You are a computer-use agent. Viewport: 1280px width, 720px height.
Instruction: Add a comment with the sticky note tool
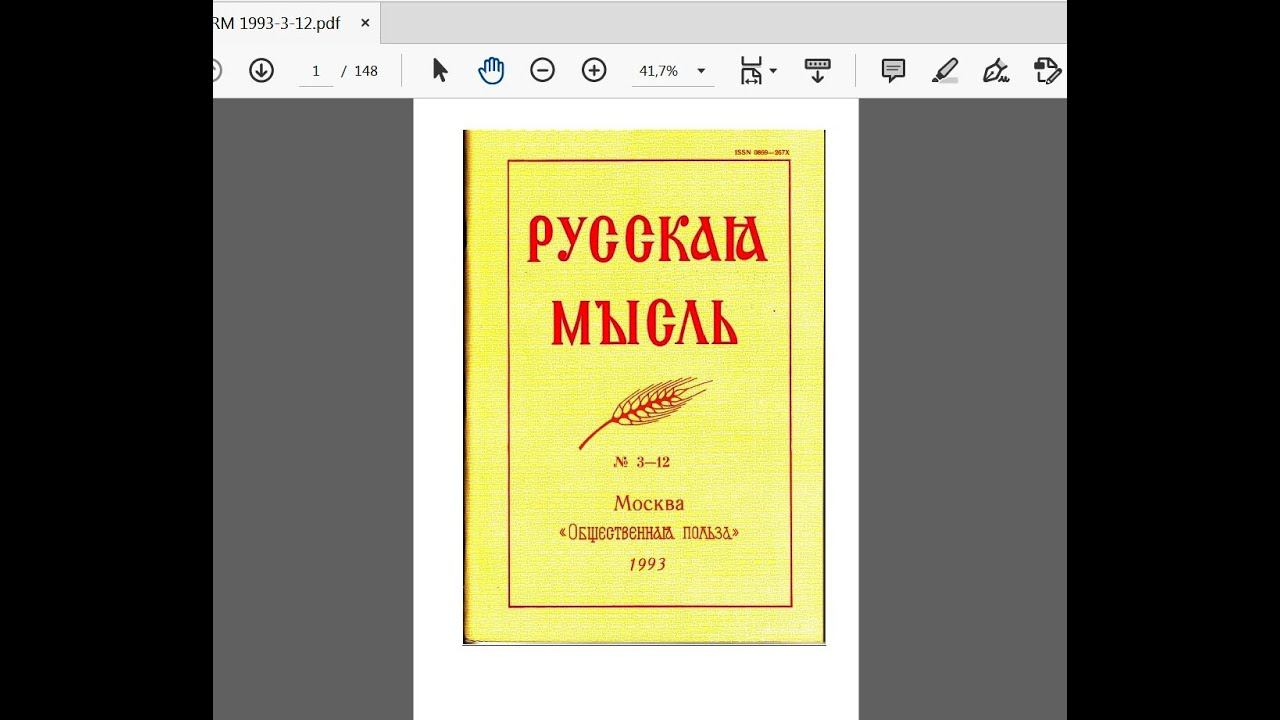(x=893, y=70)
